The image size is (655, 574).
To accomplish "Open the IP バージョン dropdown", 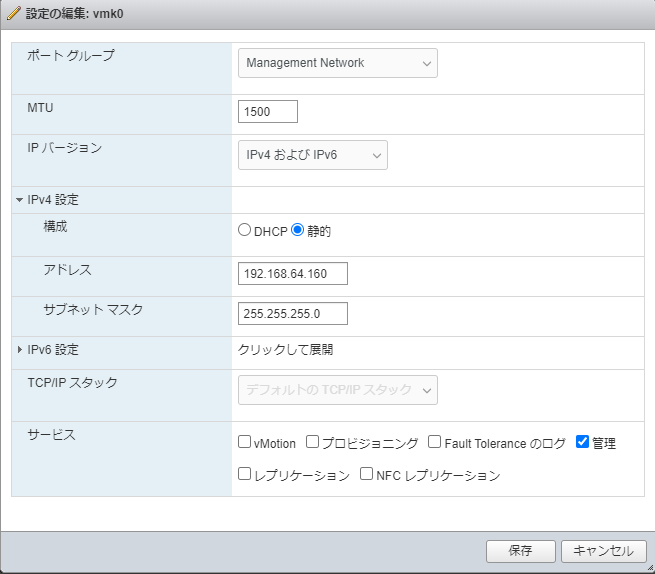I will coord(312,155).
